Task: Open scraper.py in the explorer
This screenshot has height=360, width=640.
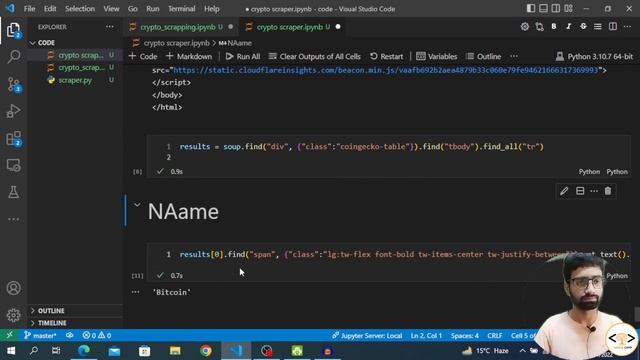Action: click(75, 80)
